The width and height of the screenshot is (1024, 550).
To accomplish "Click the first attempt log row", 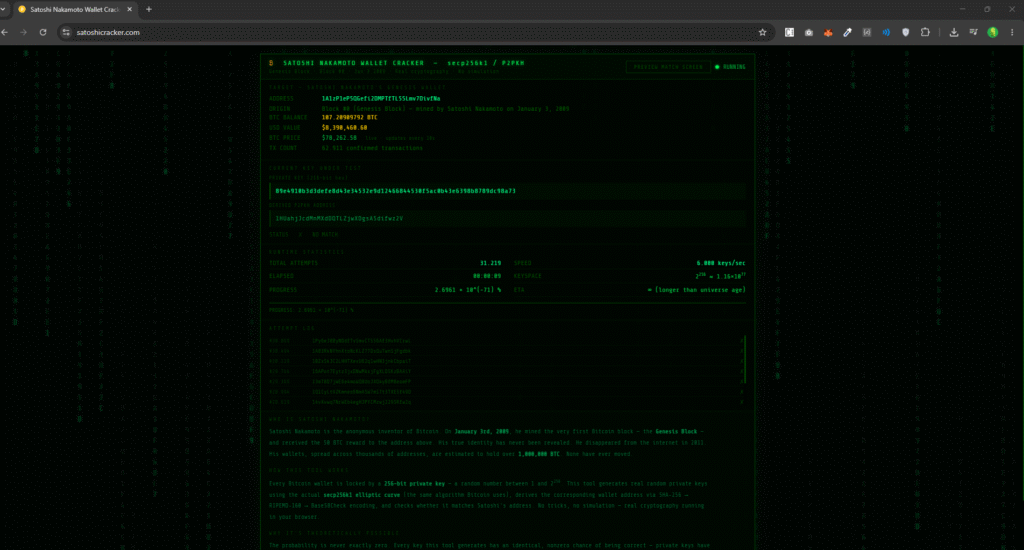I will pyautogui.click(x=503, y=341).
